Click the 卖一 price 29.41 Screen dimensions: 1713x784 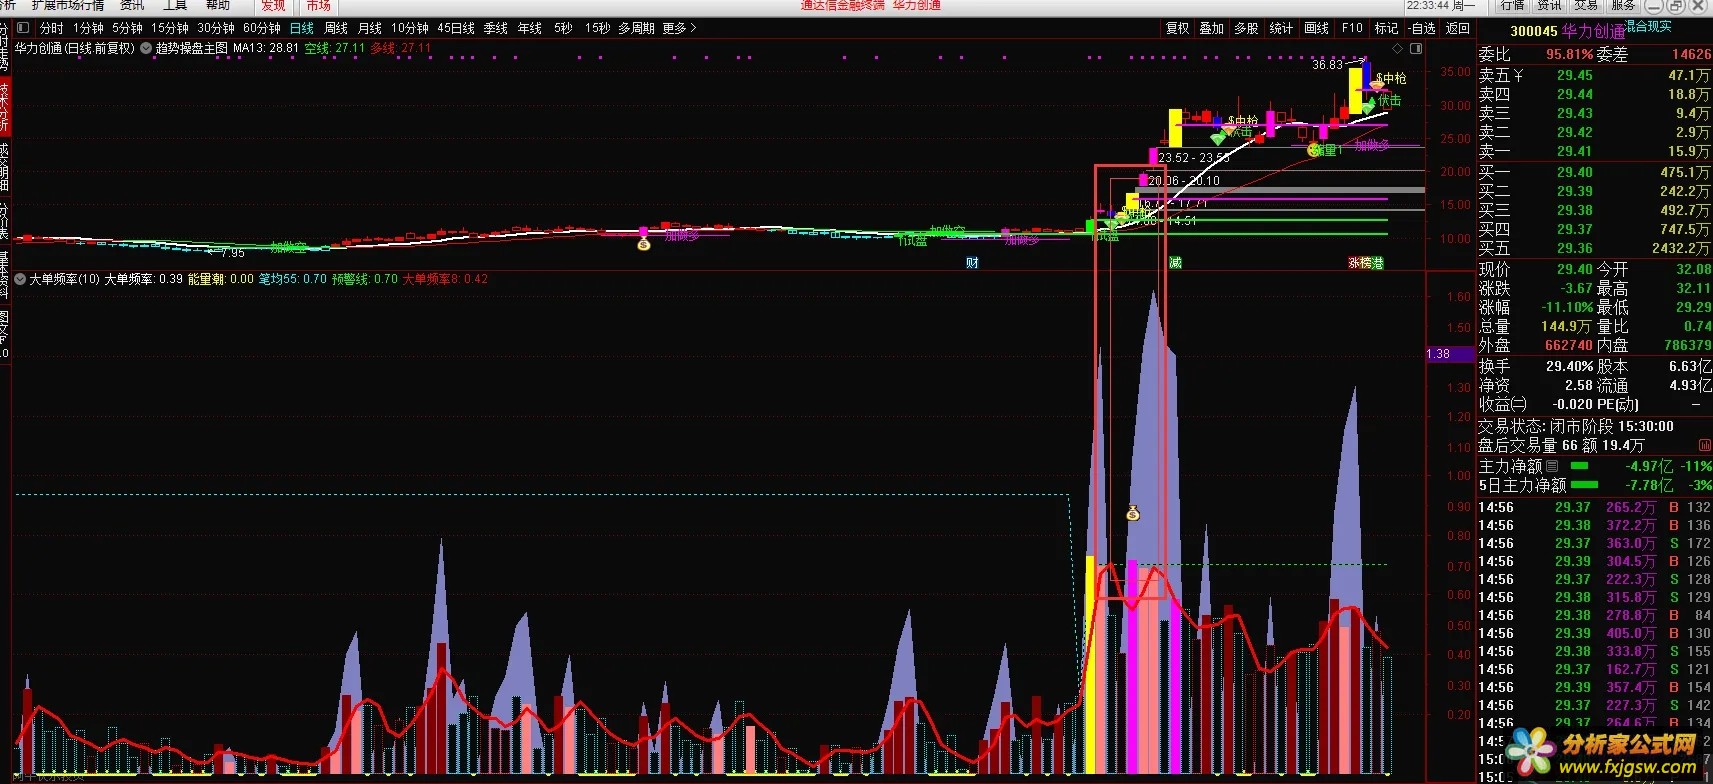click(1574, 151)
